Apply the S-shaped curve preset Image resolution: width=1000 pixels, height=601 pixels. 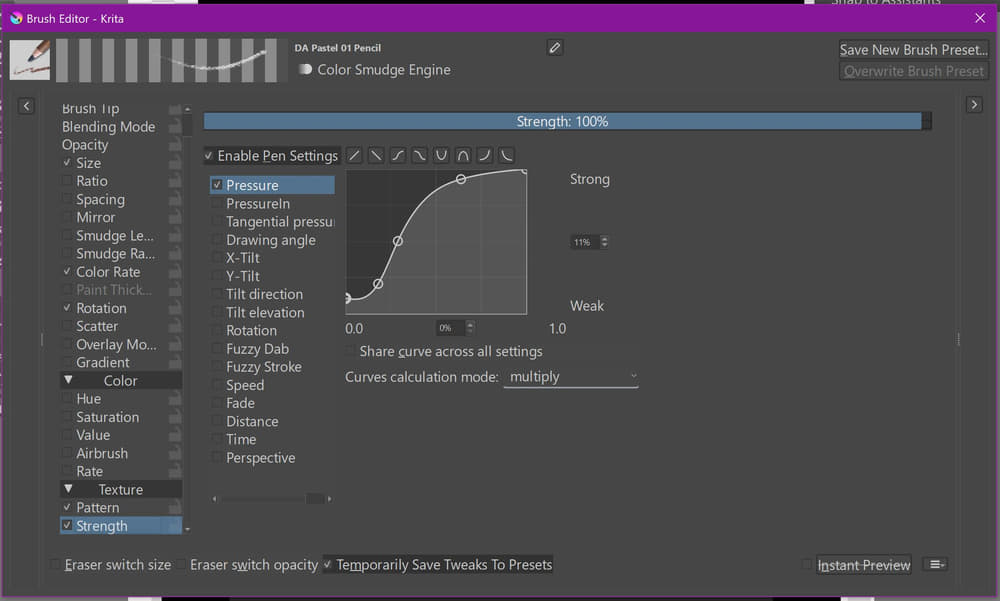coord(397,156)
